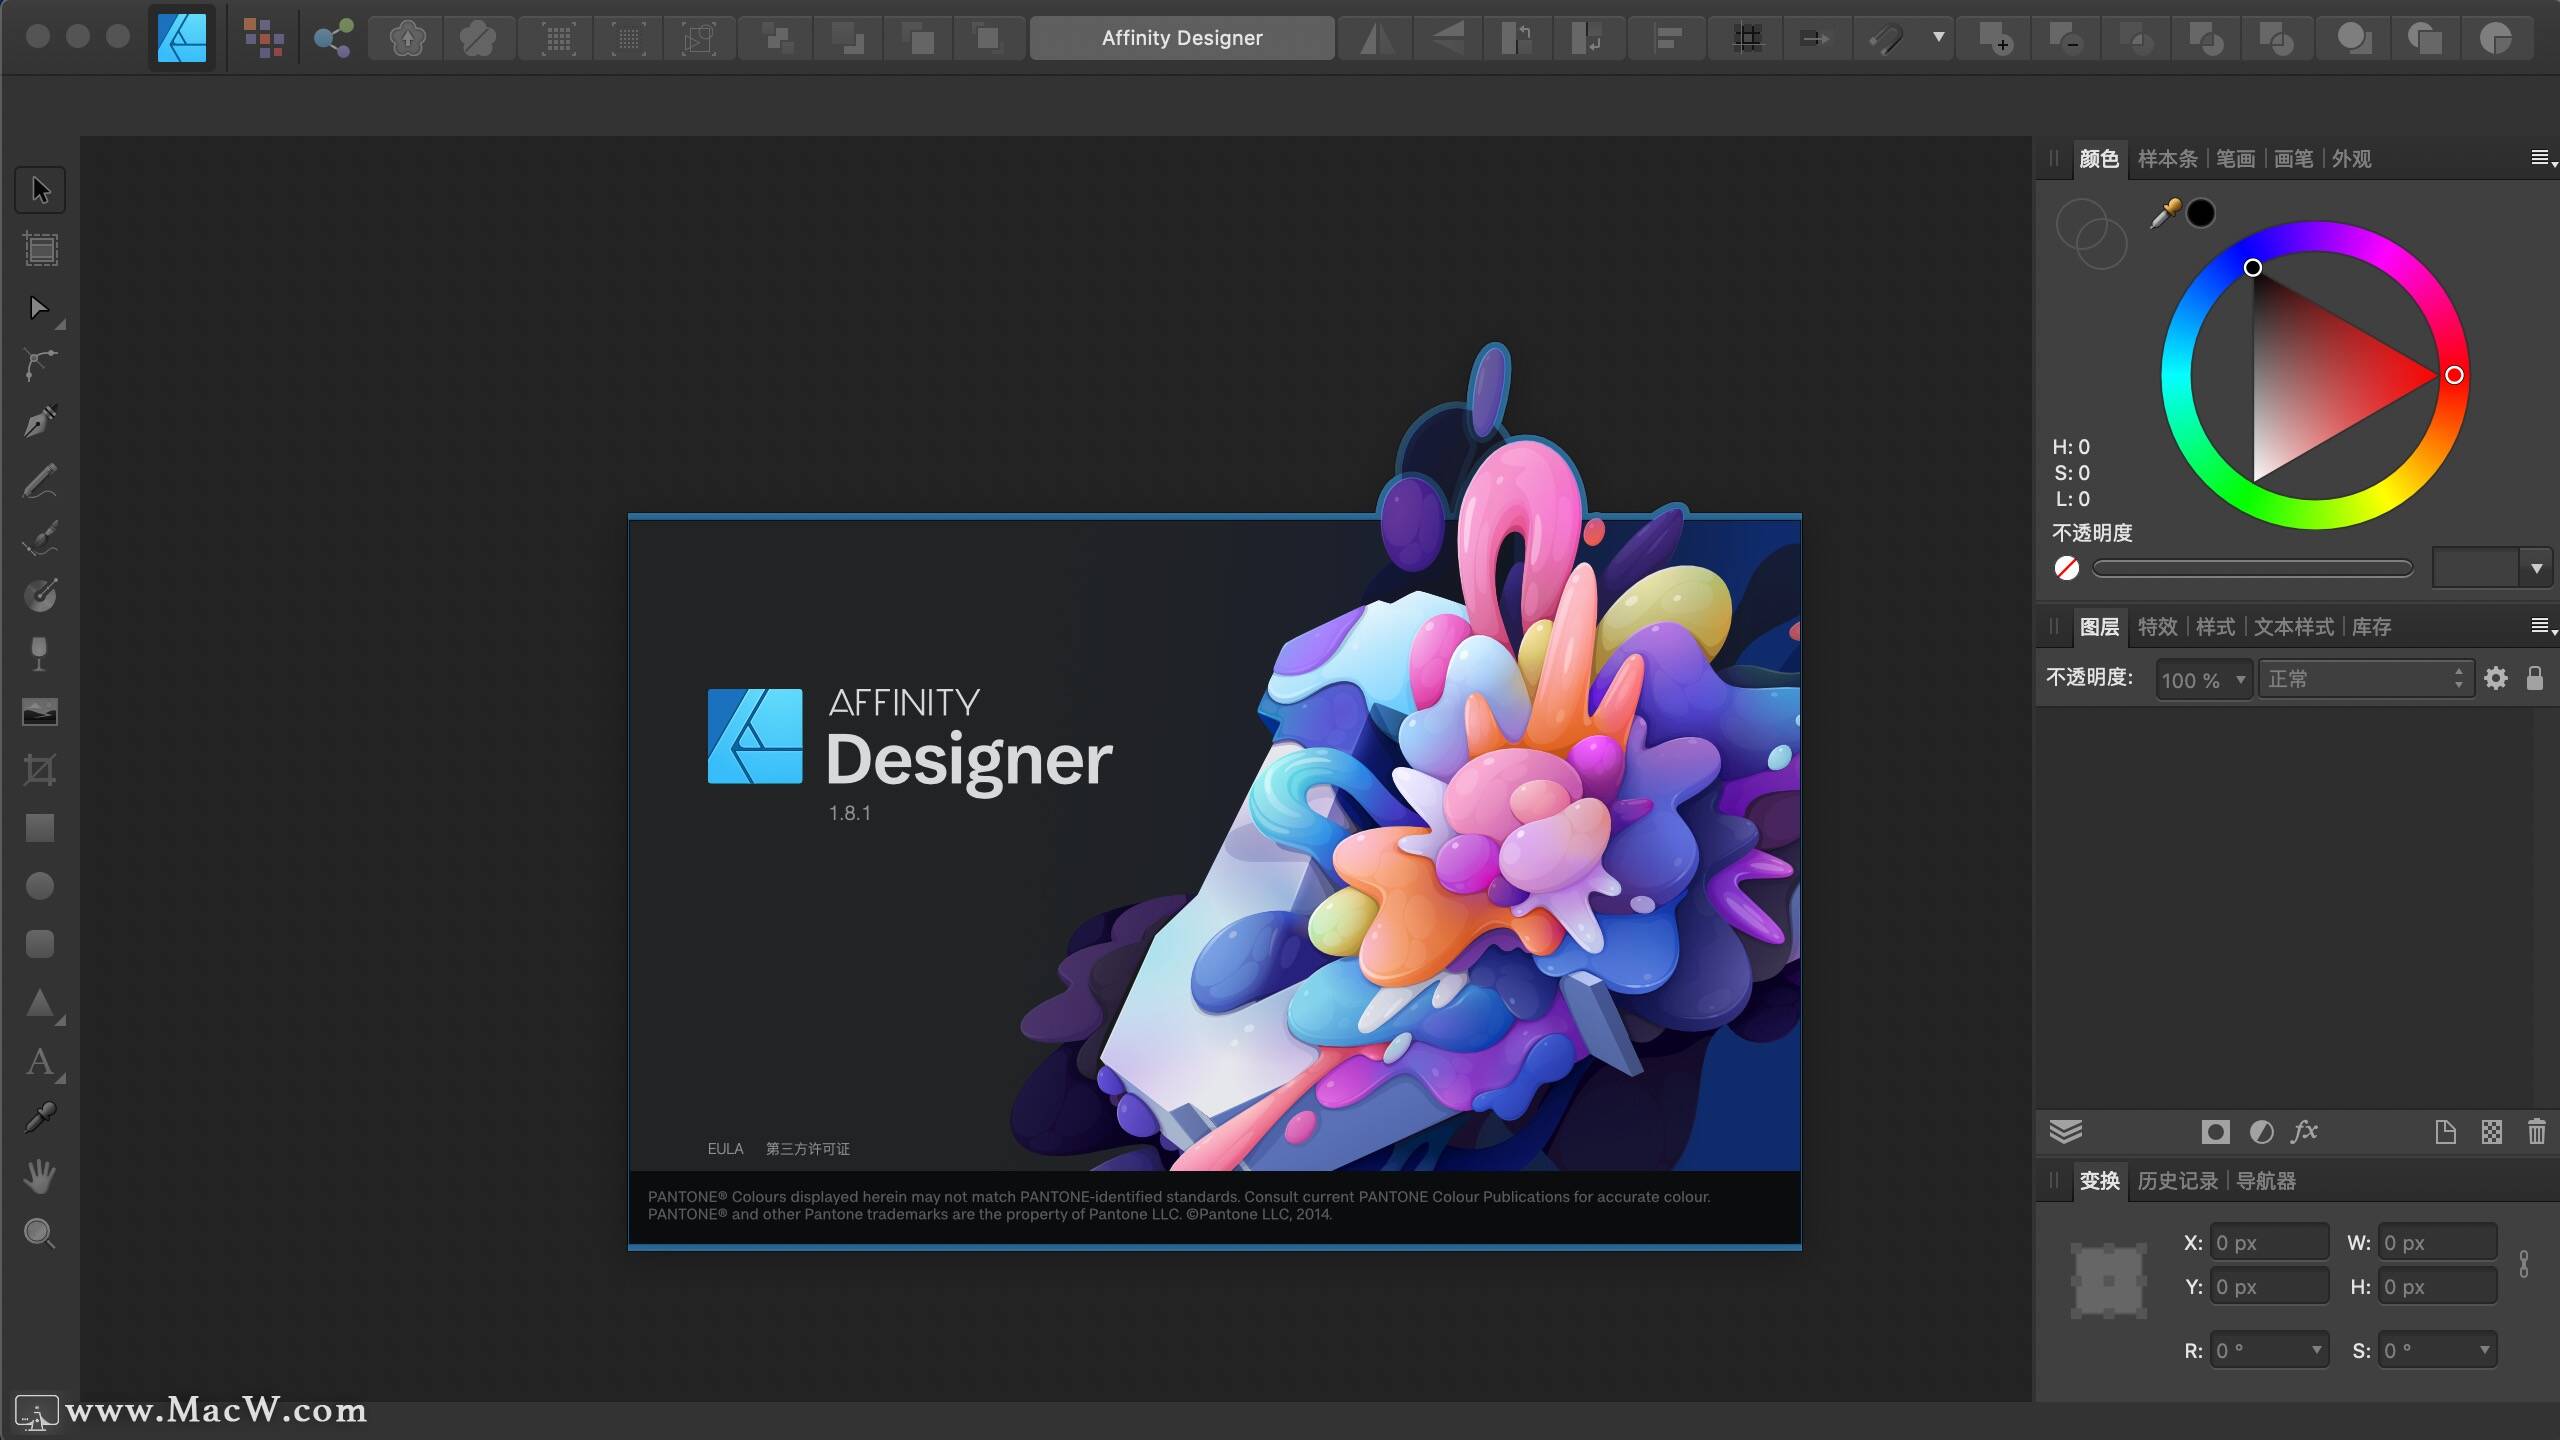Click the Mask Layer icon
The image size is (2560, 1440).
(x=2215, y=1132)
